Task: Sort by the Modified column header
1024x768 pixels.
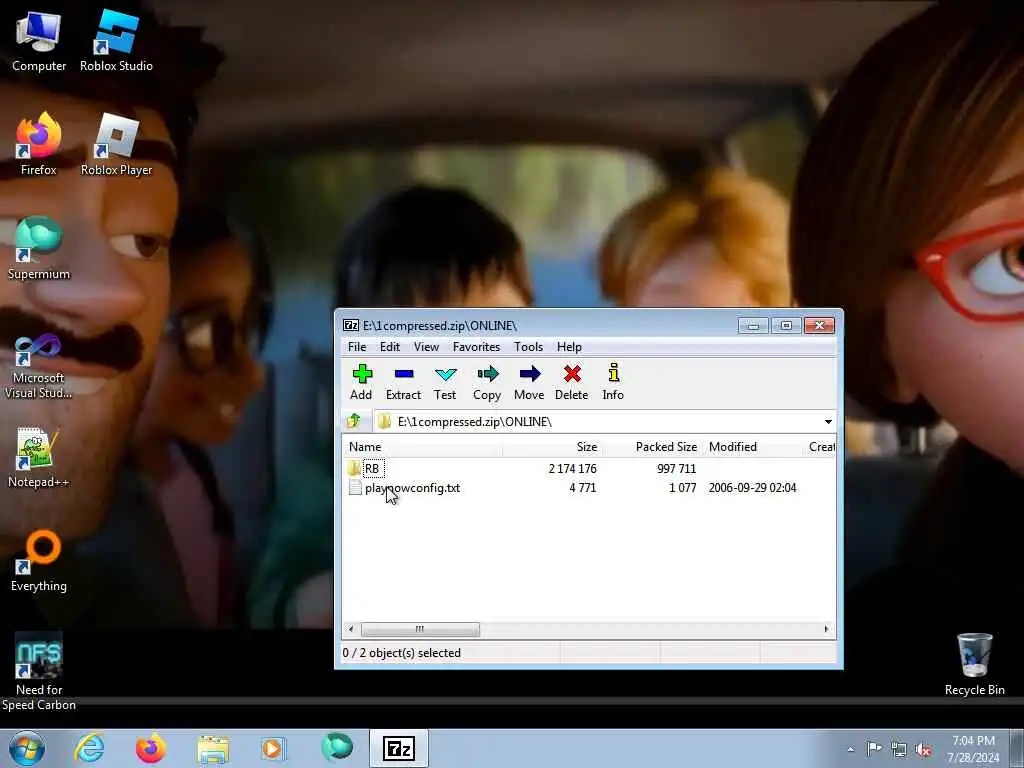Action: [x=753, y=447]
